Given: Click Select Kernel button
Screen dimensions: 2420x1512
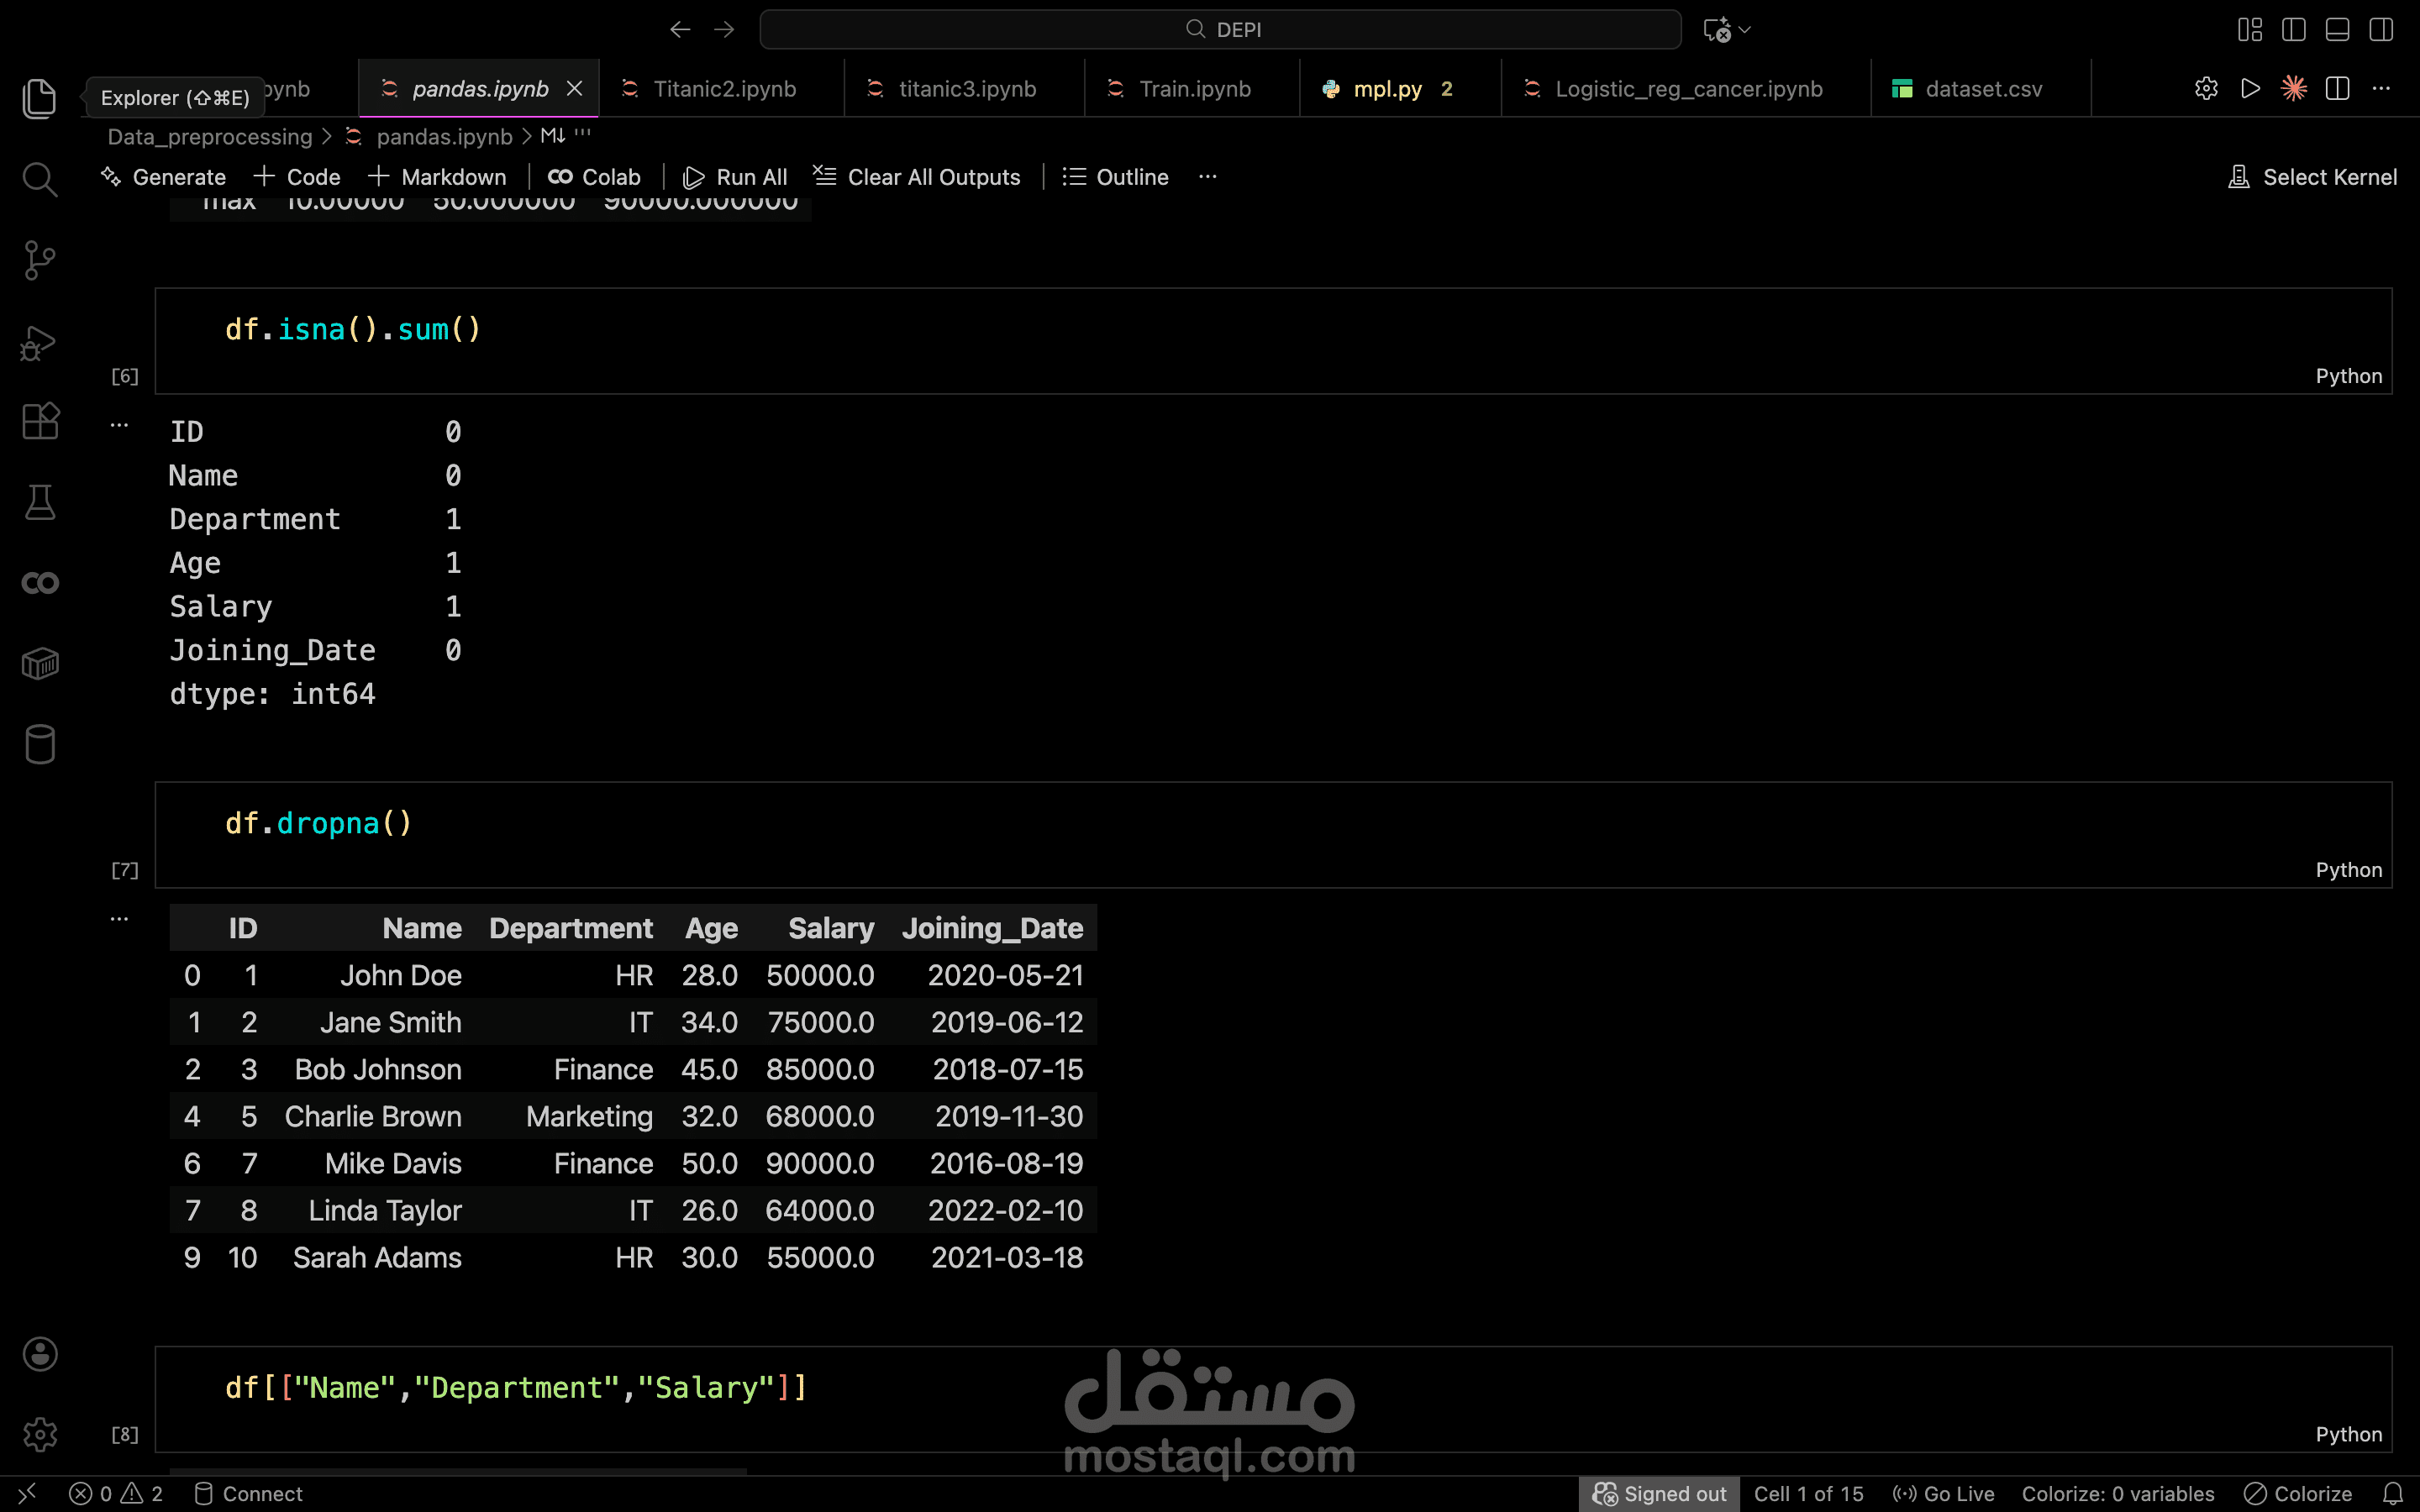Looking at the screenshot, I should pos(2312,177).
